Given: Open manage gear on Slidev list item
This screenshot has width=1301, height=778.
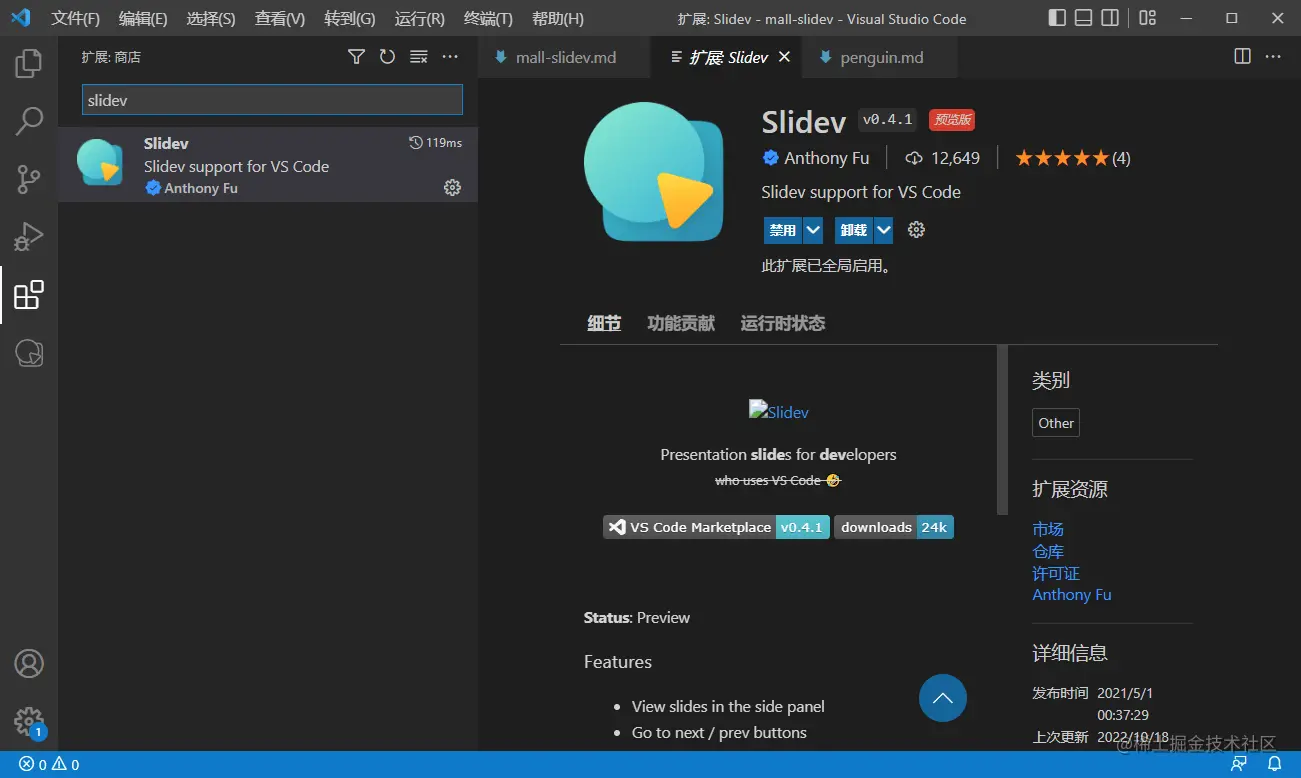Looking at the screenshot, I should [452, 187].
